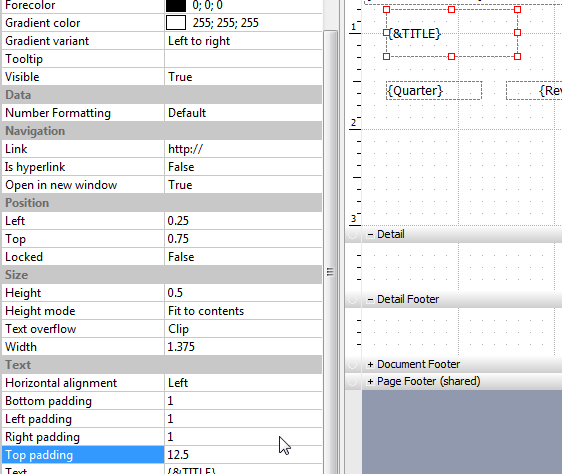Collapse the Detail section
The width and height of the screenshot is (562, 474).
click(x=370, y=234)
